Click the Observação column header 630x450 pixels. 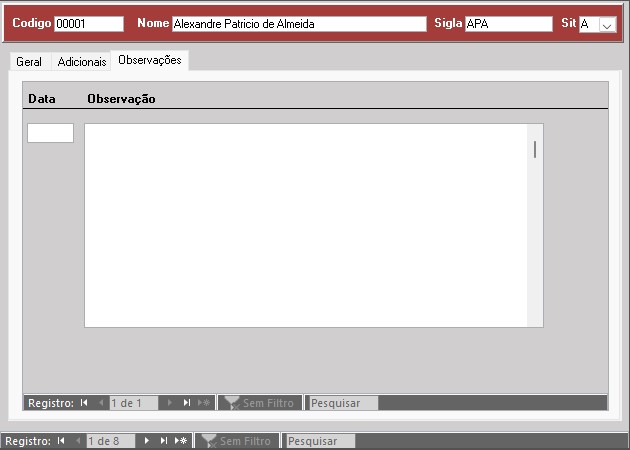click(x=121, y=99)
